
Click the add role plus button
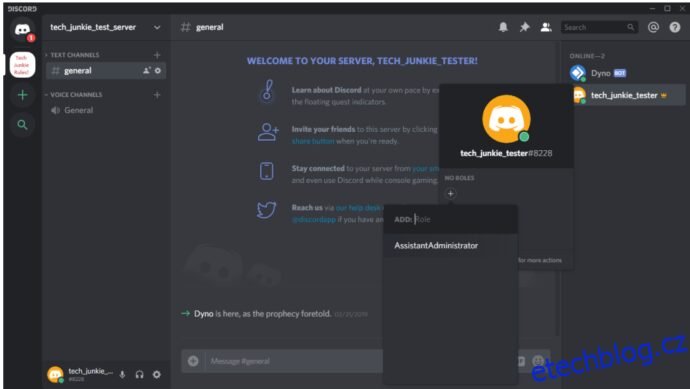coord(450,194)
